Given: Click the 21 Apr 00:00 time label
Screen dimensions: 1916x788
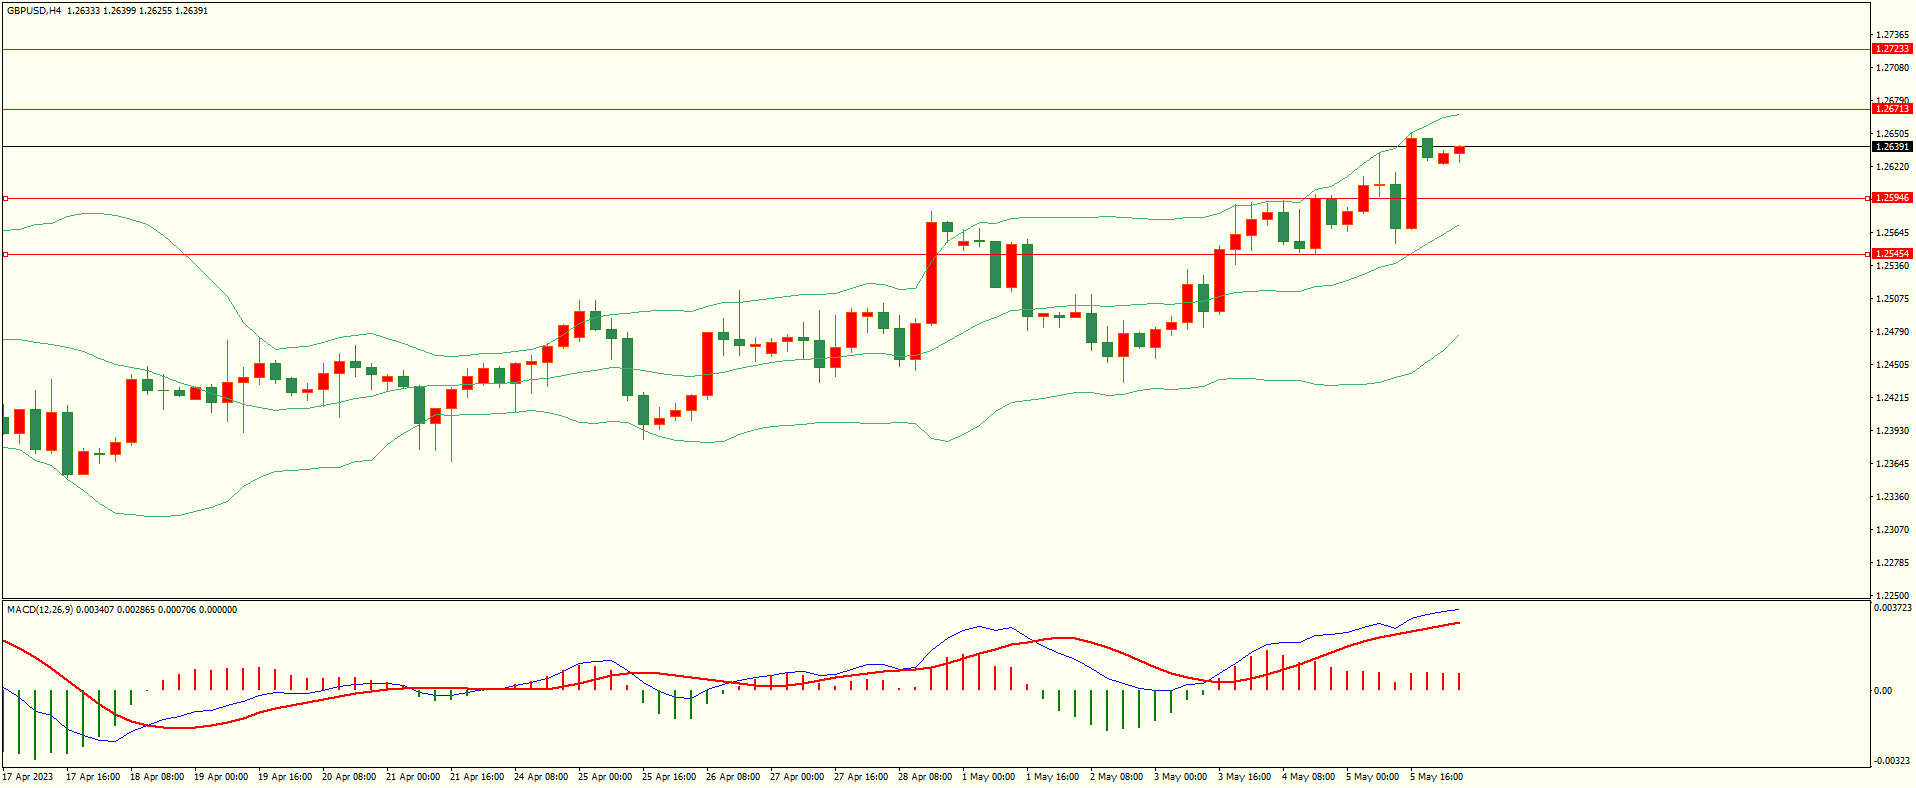Looking at the screenshot, I should (x=413, y=777).
